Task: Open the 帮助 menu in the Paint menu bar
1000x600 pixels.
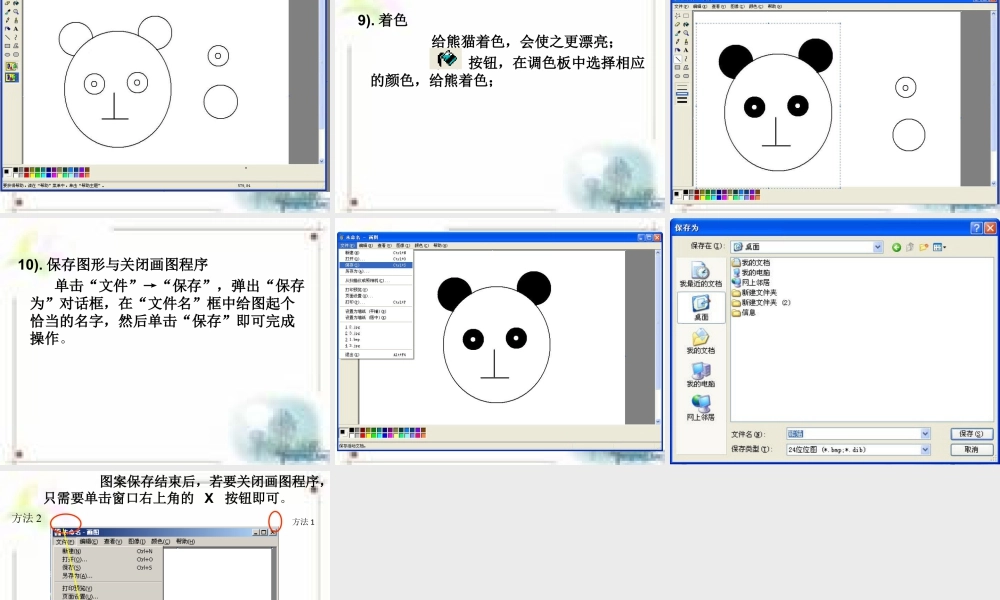Action: click(772, 4)
